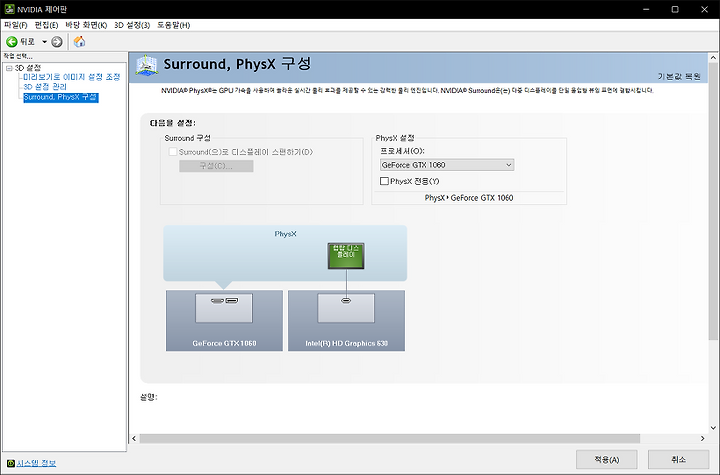
Task: Open the Home page icon
Action: point(79,42)
